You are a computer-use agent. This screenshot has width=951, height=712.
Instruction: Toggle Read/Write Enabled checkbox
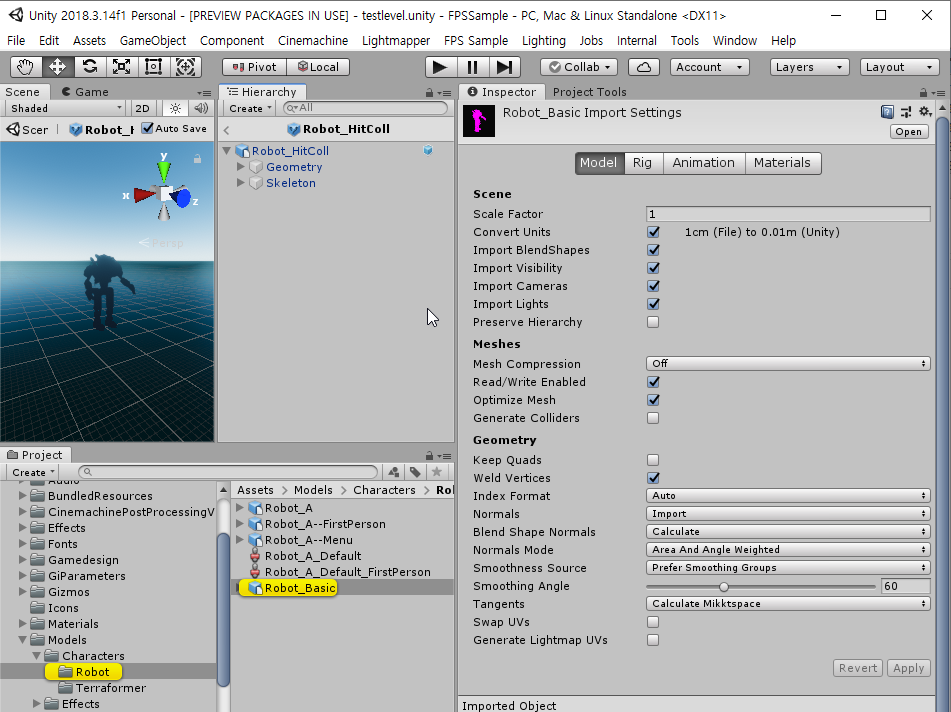click(653, 382)
